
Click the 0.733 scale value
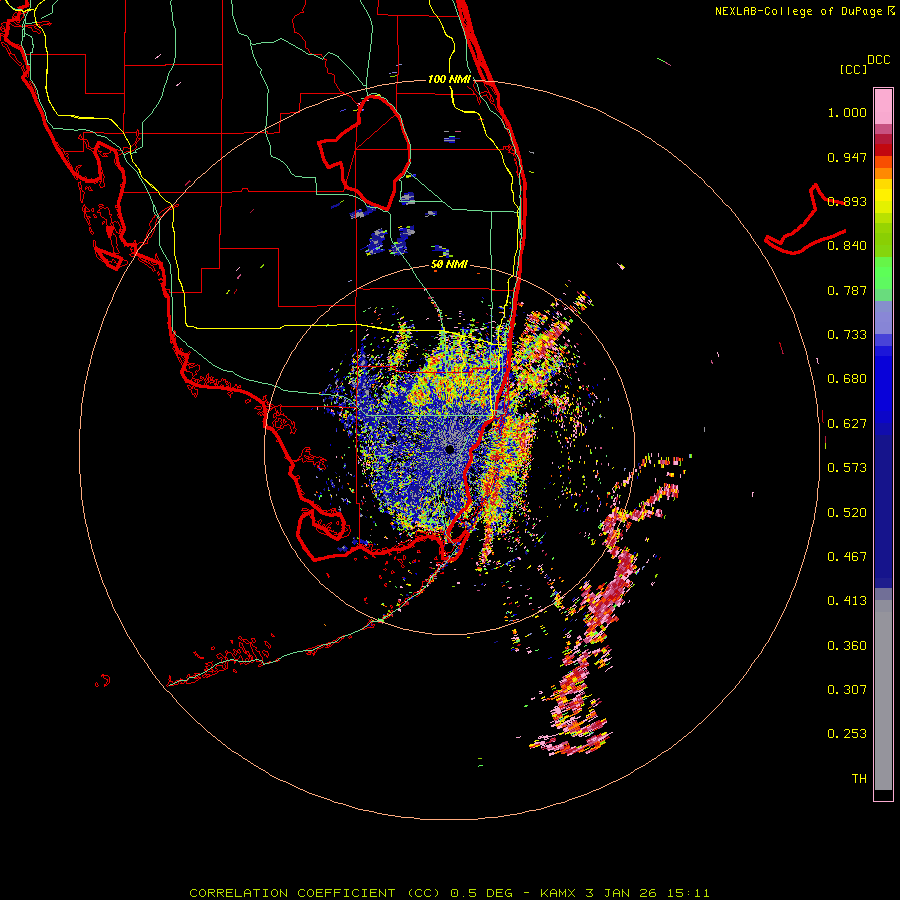click(847, 335)
